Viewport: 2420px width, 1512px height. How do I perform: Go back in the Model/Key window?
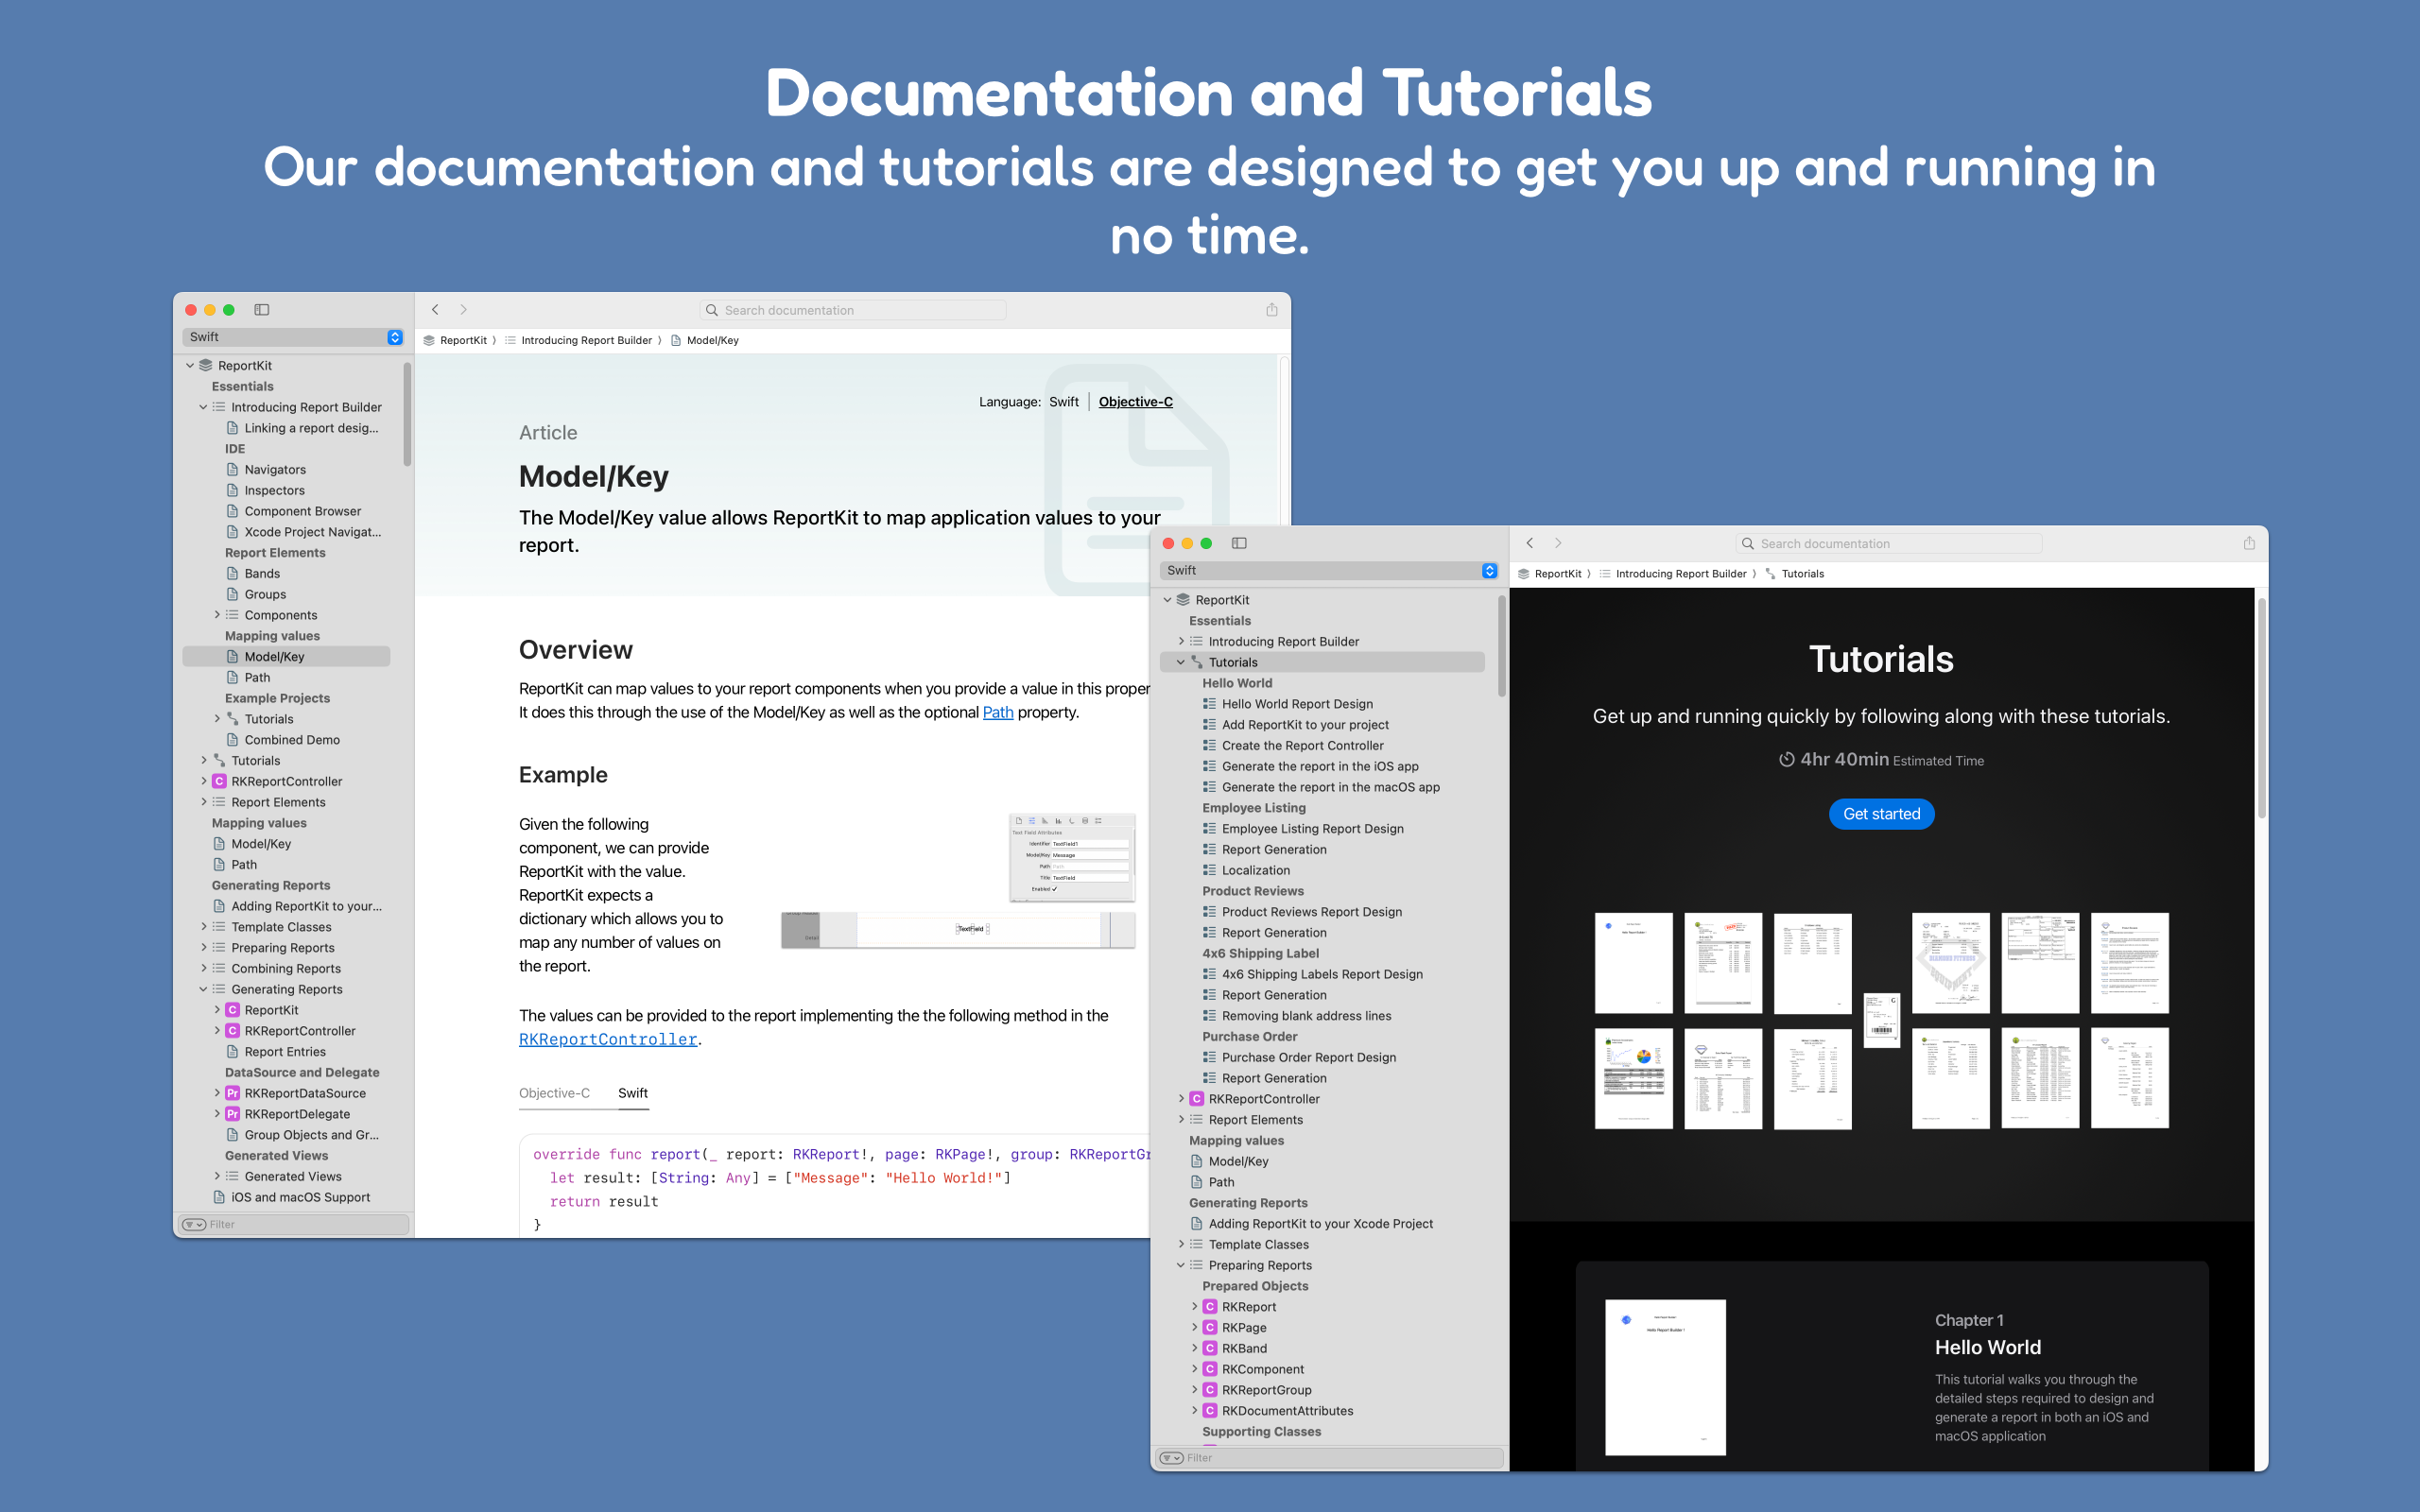pos(435,310)
